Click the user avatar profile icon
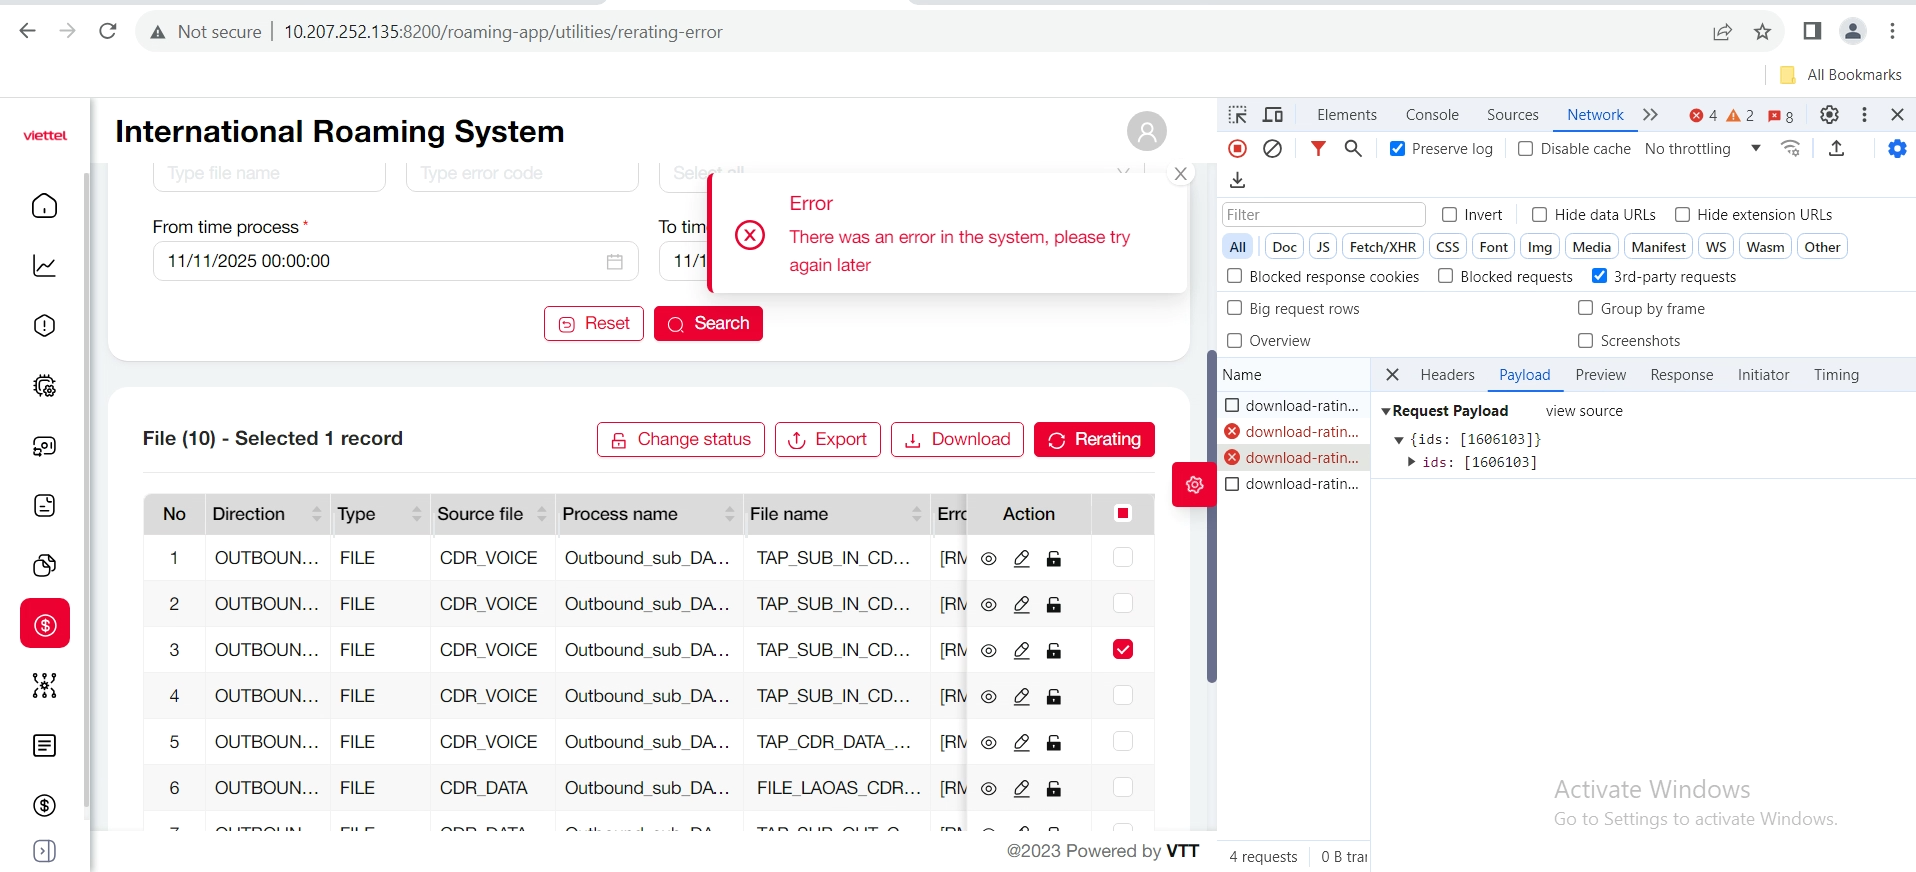 (x=1146, y=131)
